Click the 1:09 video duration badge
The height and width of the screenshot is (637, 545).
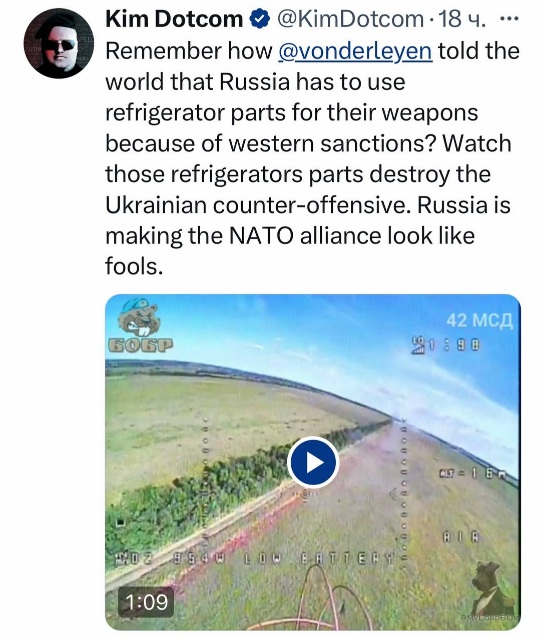coord(146,602)
